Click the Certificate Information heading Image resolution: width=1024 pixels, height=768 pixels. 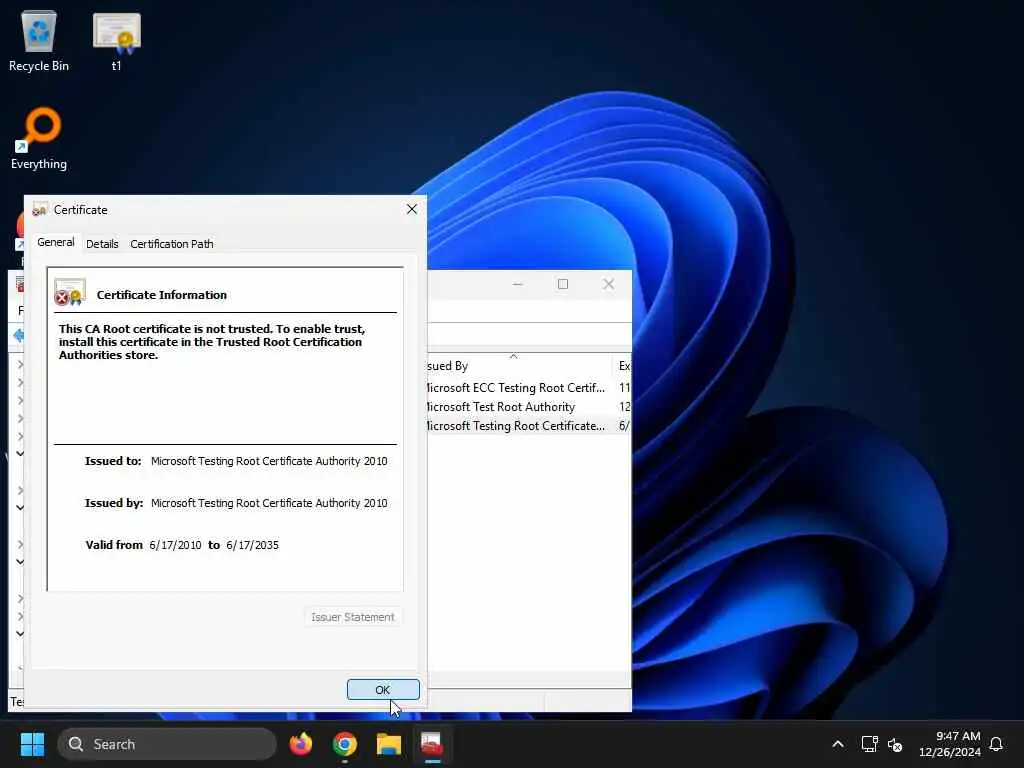click(162, 295)
